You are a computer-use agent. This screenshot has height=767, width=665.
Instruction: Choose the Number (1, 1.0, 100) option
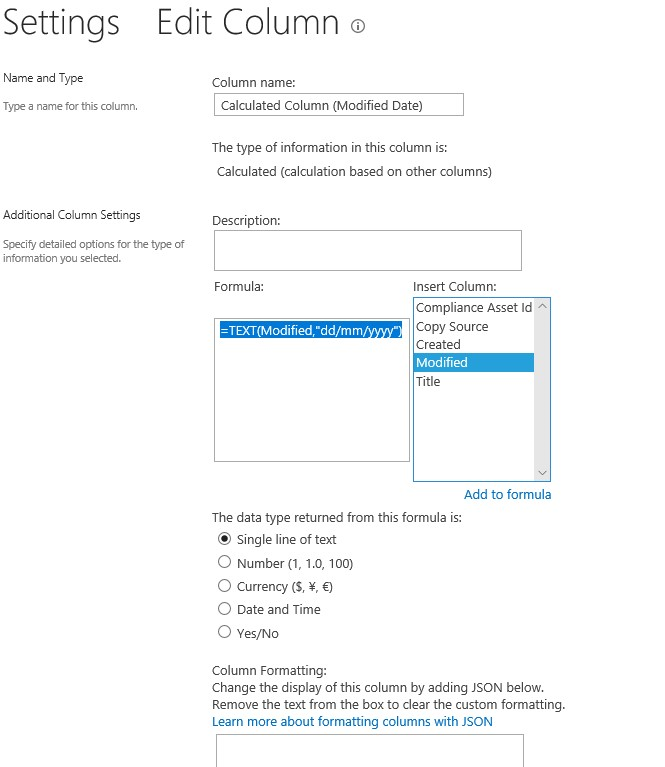coord(225,562)
